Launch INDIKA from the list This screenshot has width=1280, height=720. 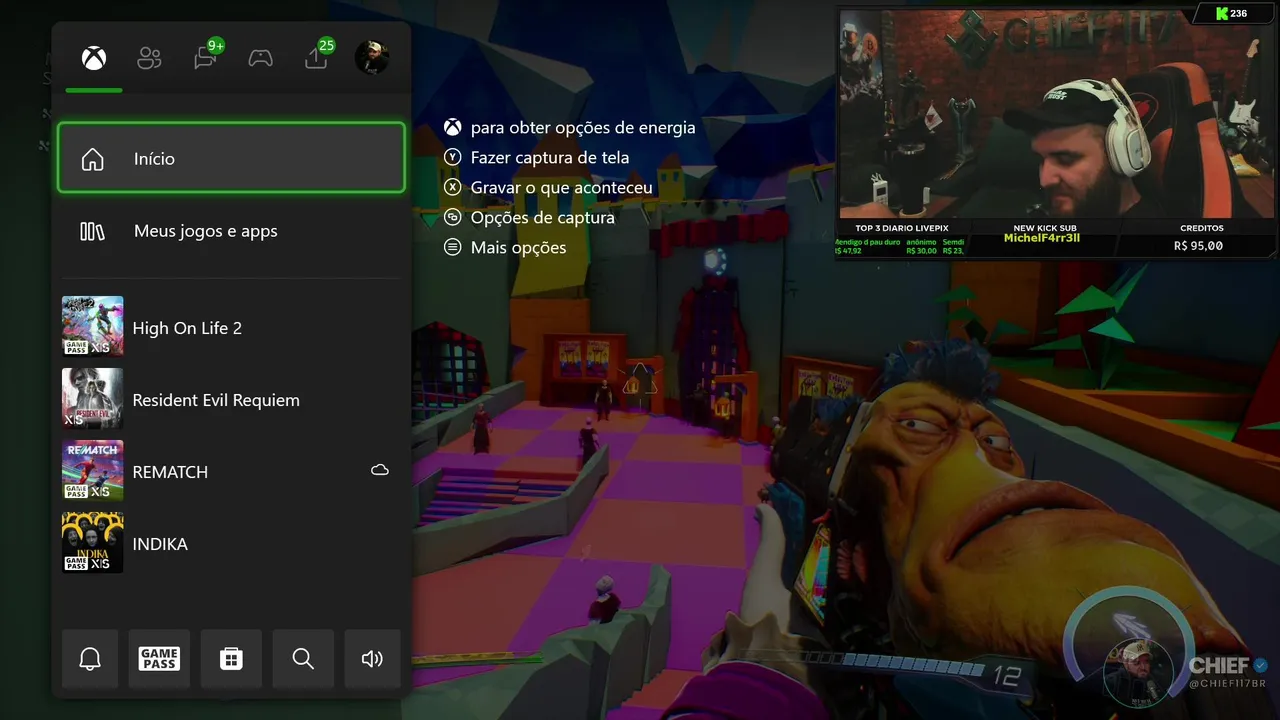231,543
